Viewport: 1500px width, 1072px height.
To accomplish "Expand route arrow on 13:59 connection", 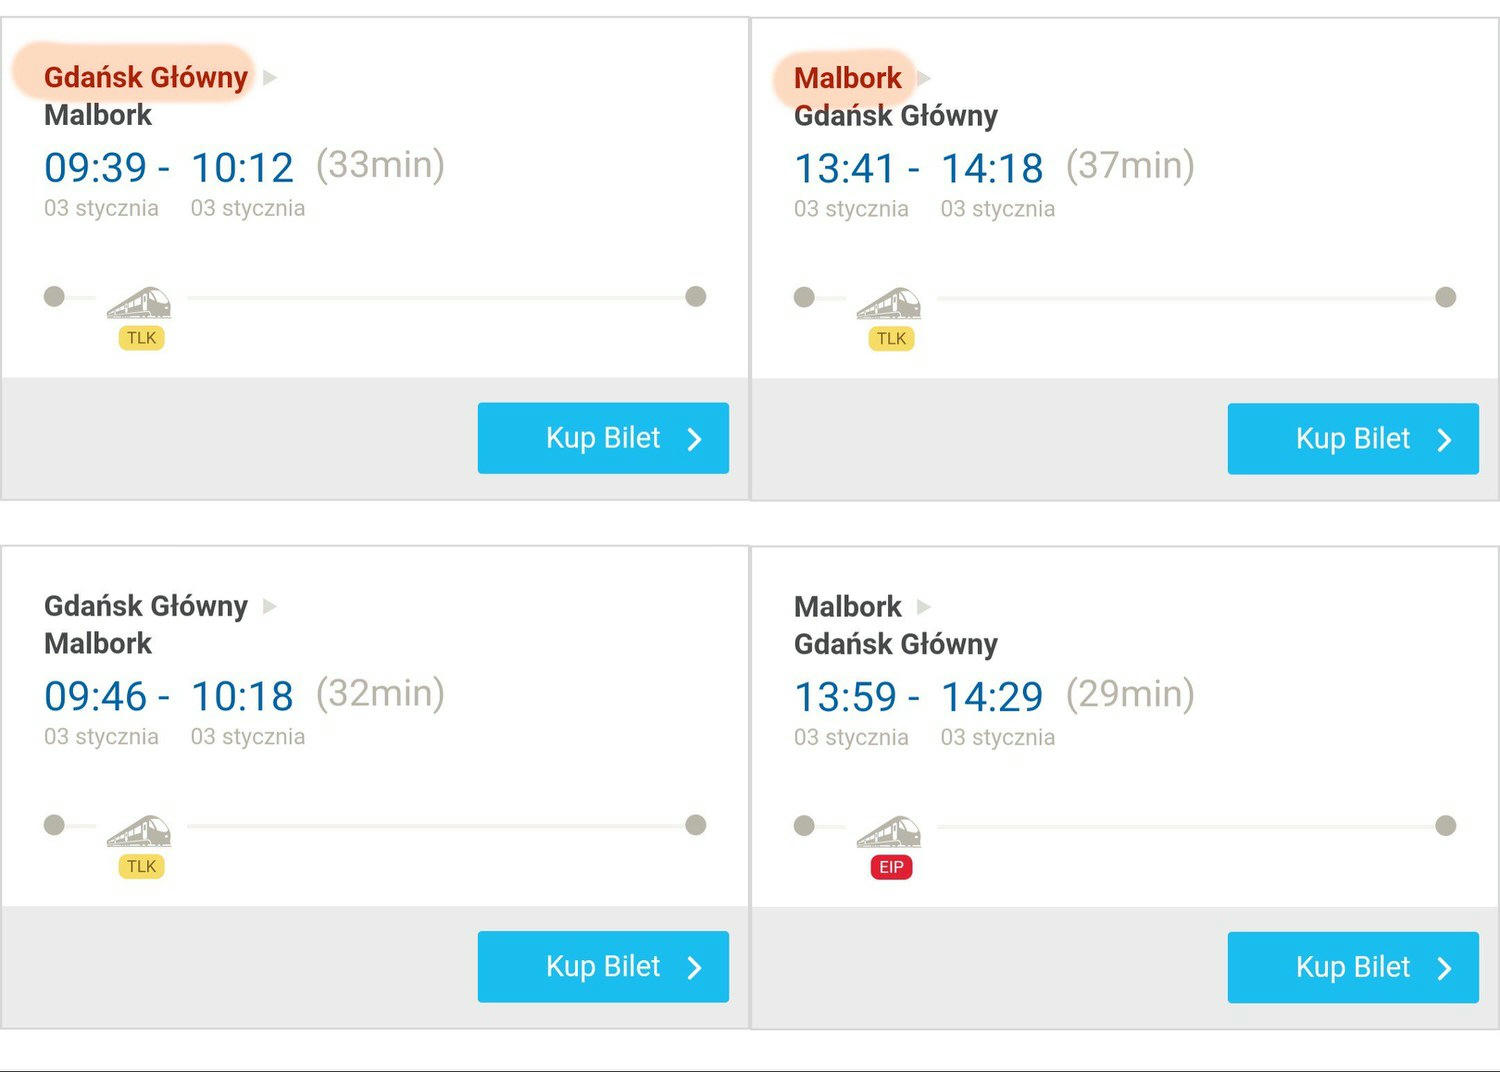I will 924,607.
